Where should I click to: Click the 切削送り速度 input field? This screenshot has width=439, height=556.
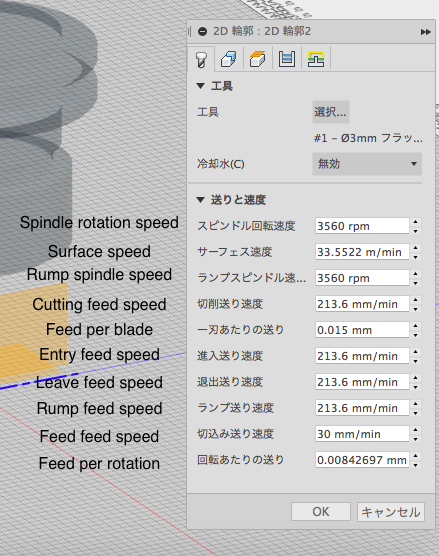[x=362, y=304]
